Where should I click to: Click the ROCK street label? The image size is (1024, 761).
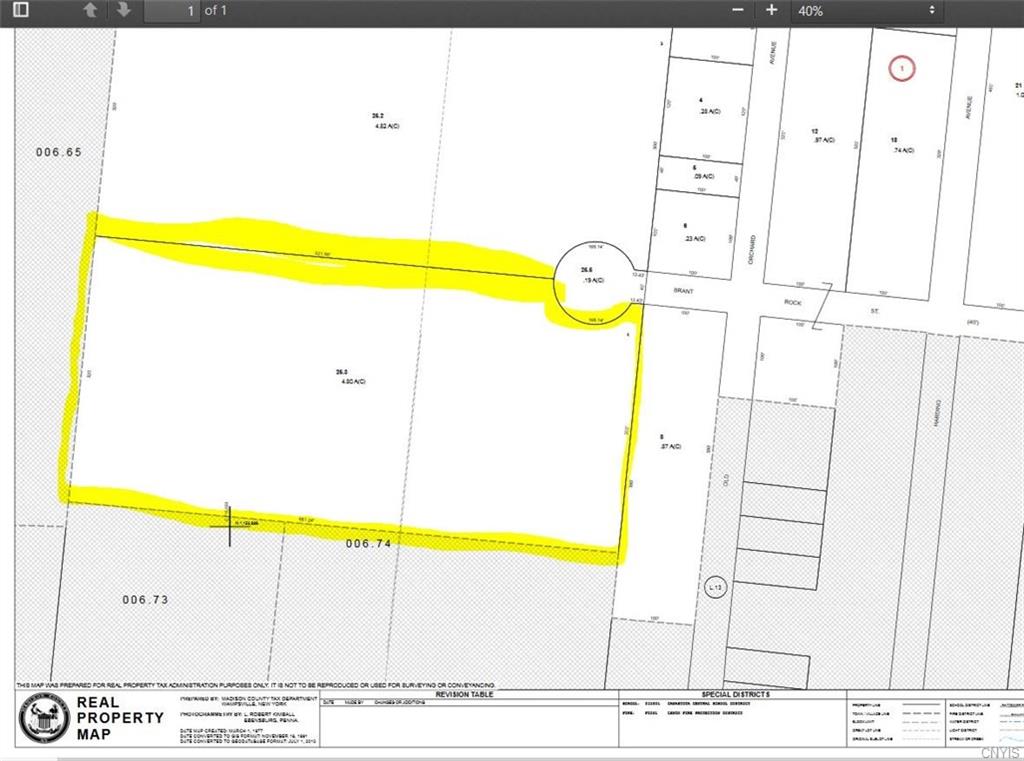[793, 302]
